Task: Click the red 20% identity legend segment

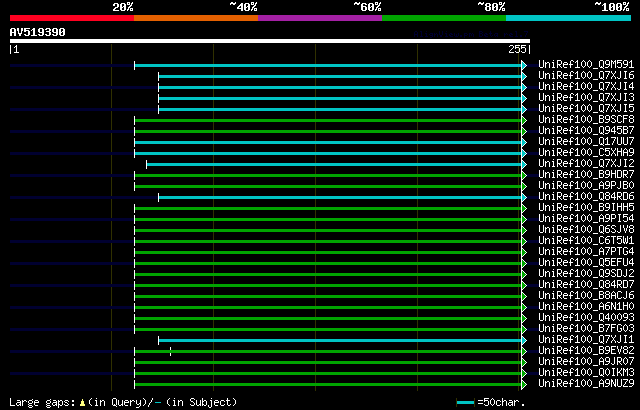Action: point(72,18)
